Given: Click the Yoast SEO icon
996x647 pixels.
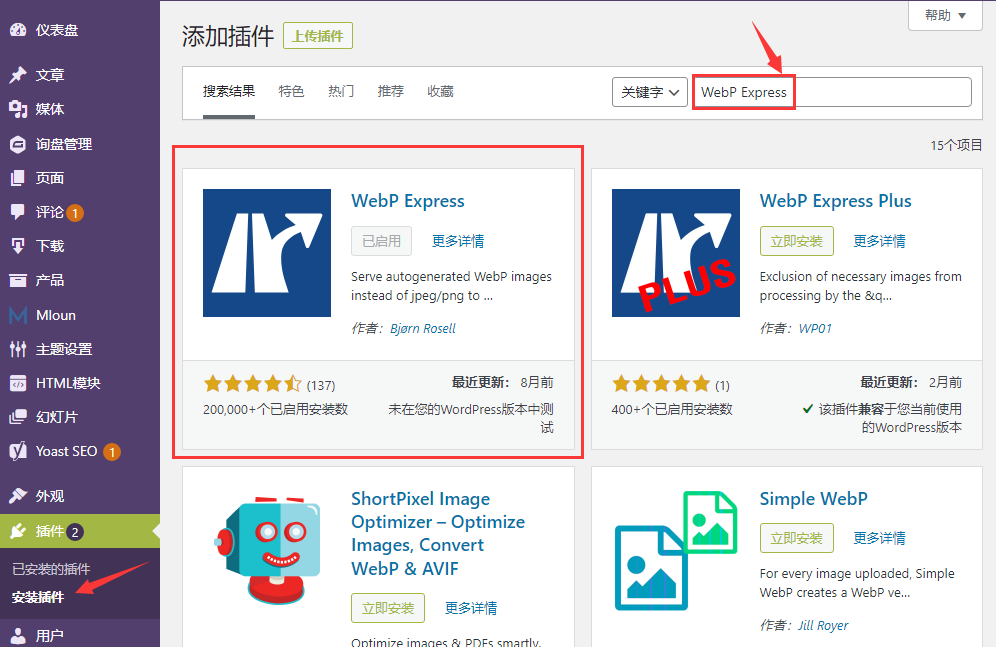Looking at the screenshot, I should [x=18, y=451].
